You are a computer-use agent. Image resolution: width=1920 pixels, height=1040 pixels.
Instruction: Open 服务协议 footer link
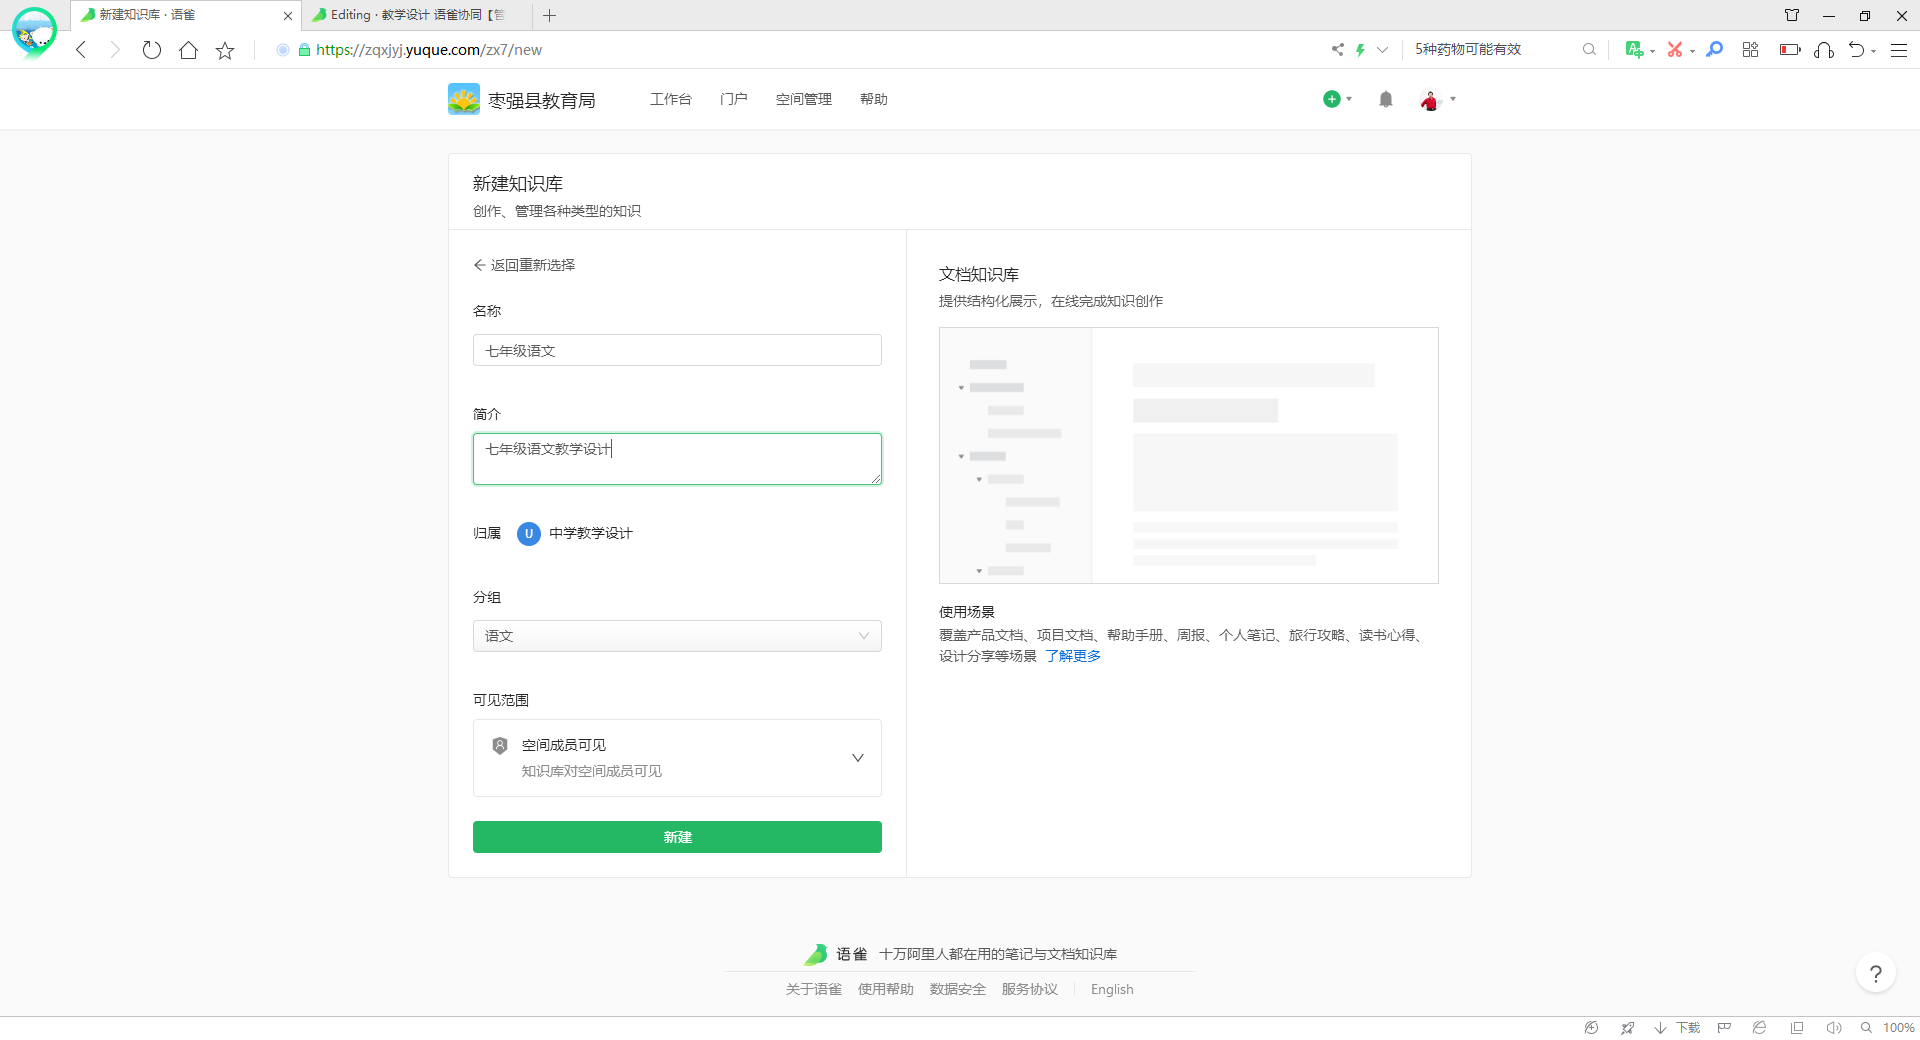tap(1029, 989)
